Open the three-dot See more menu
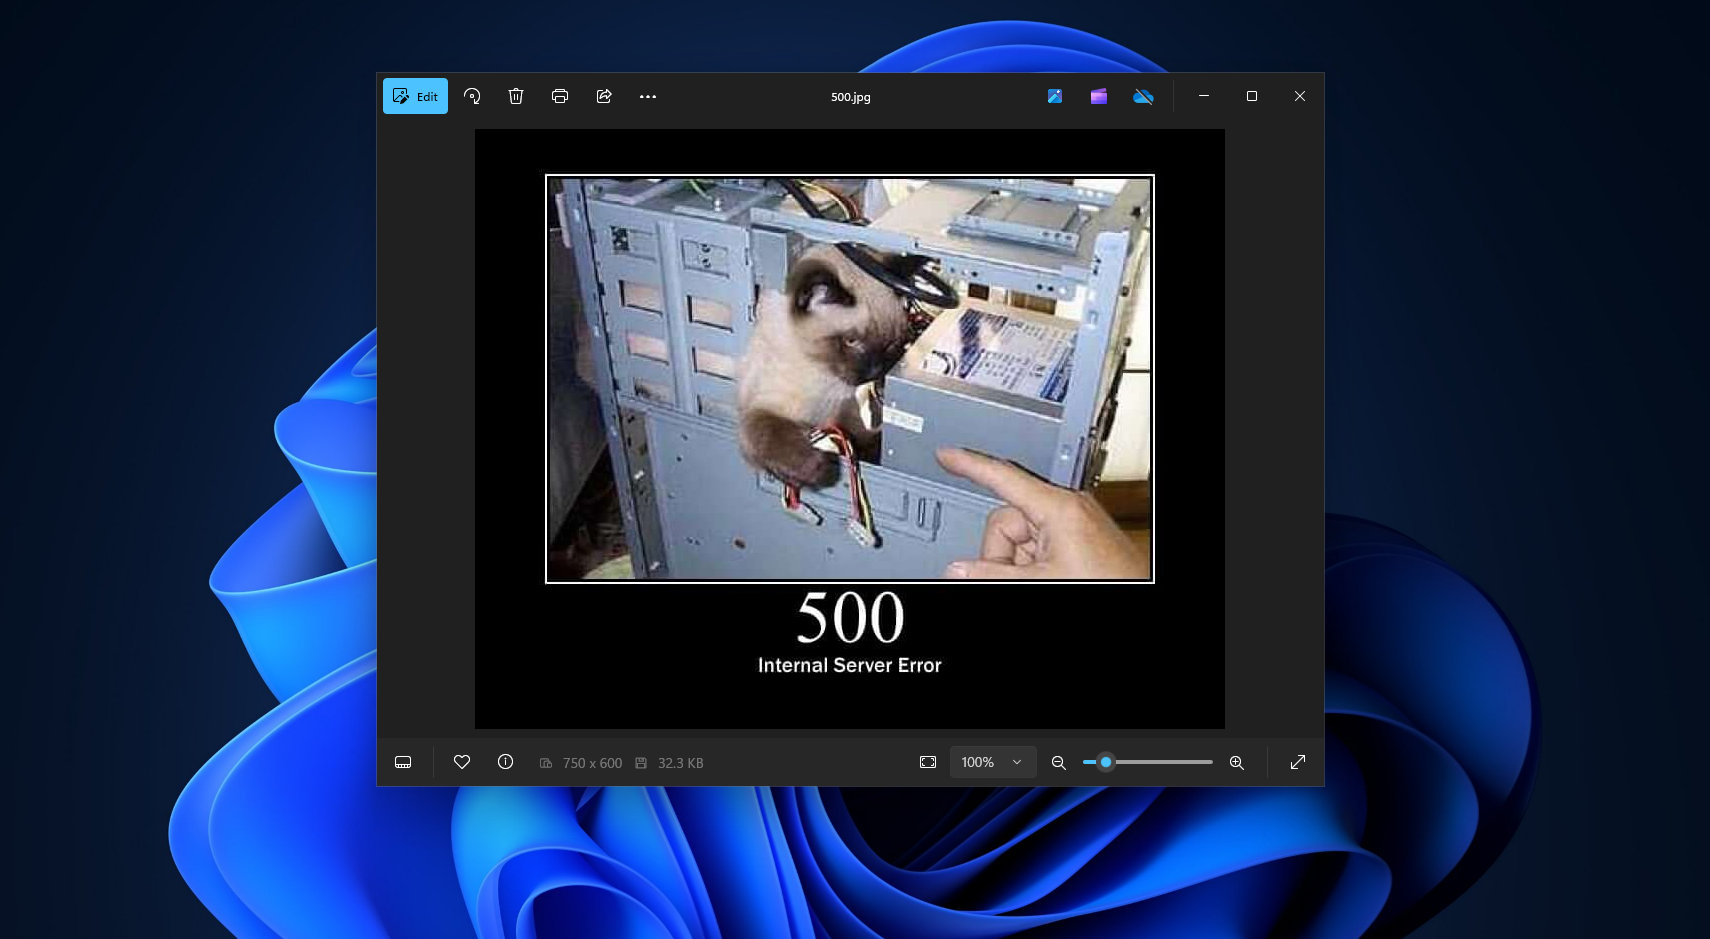Viewport: 1710px width, 939px height. (x=648, y=96)
